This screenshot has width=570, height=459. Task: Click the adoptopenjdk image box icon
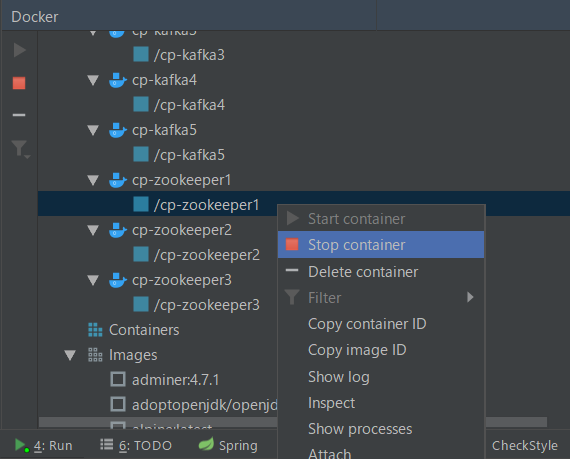click(118, 404)
